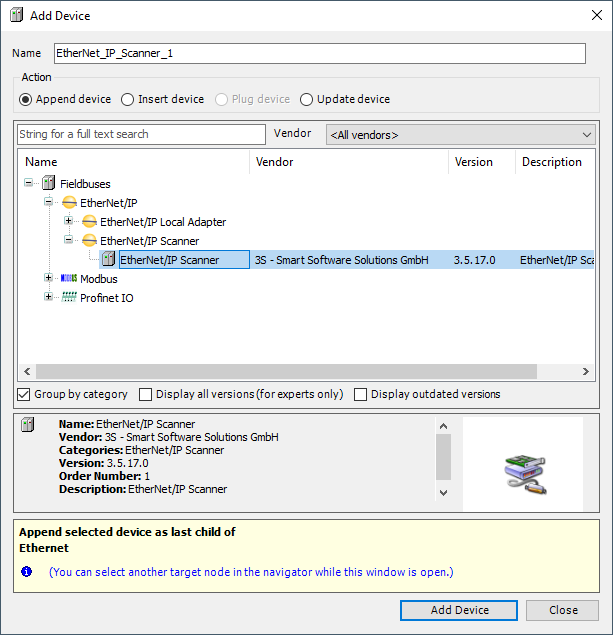This screenshot has width=613, height=635.
Task: Click the blue information icon
Action: point(27,572)
